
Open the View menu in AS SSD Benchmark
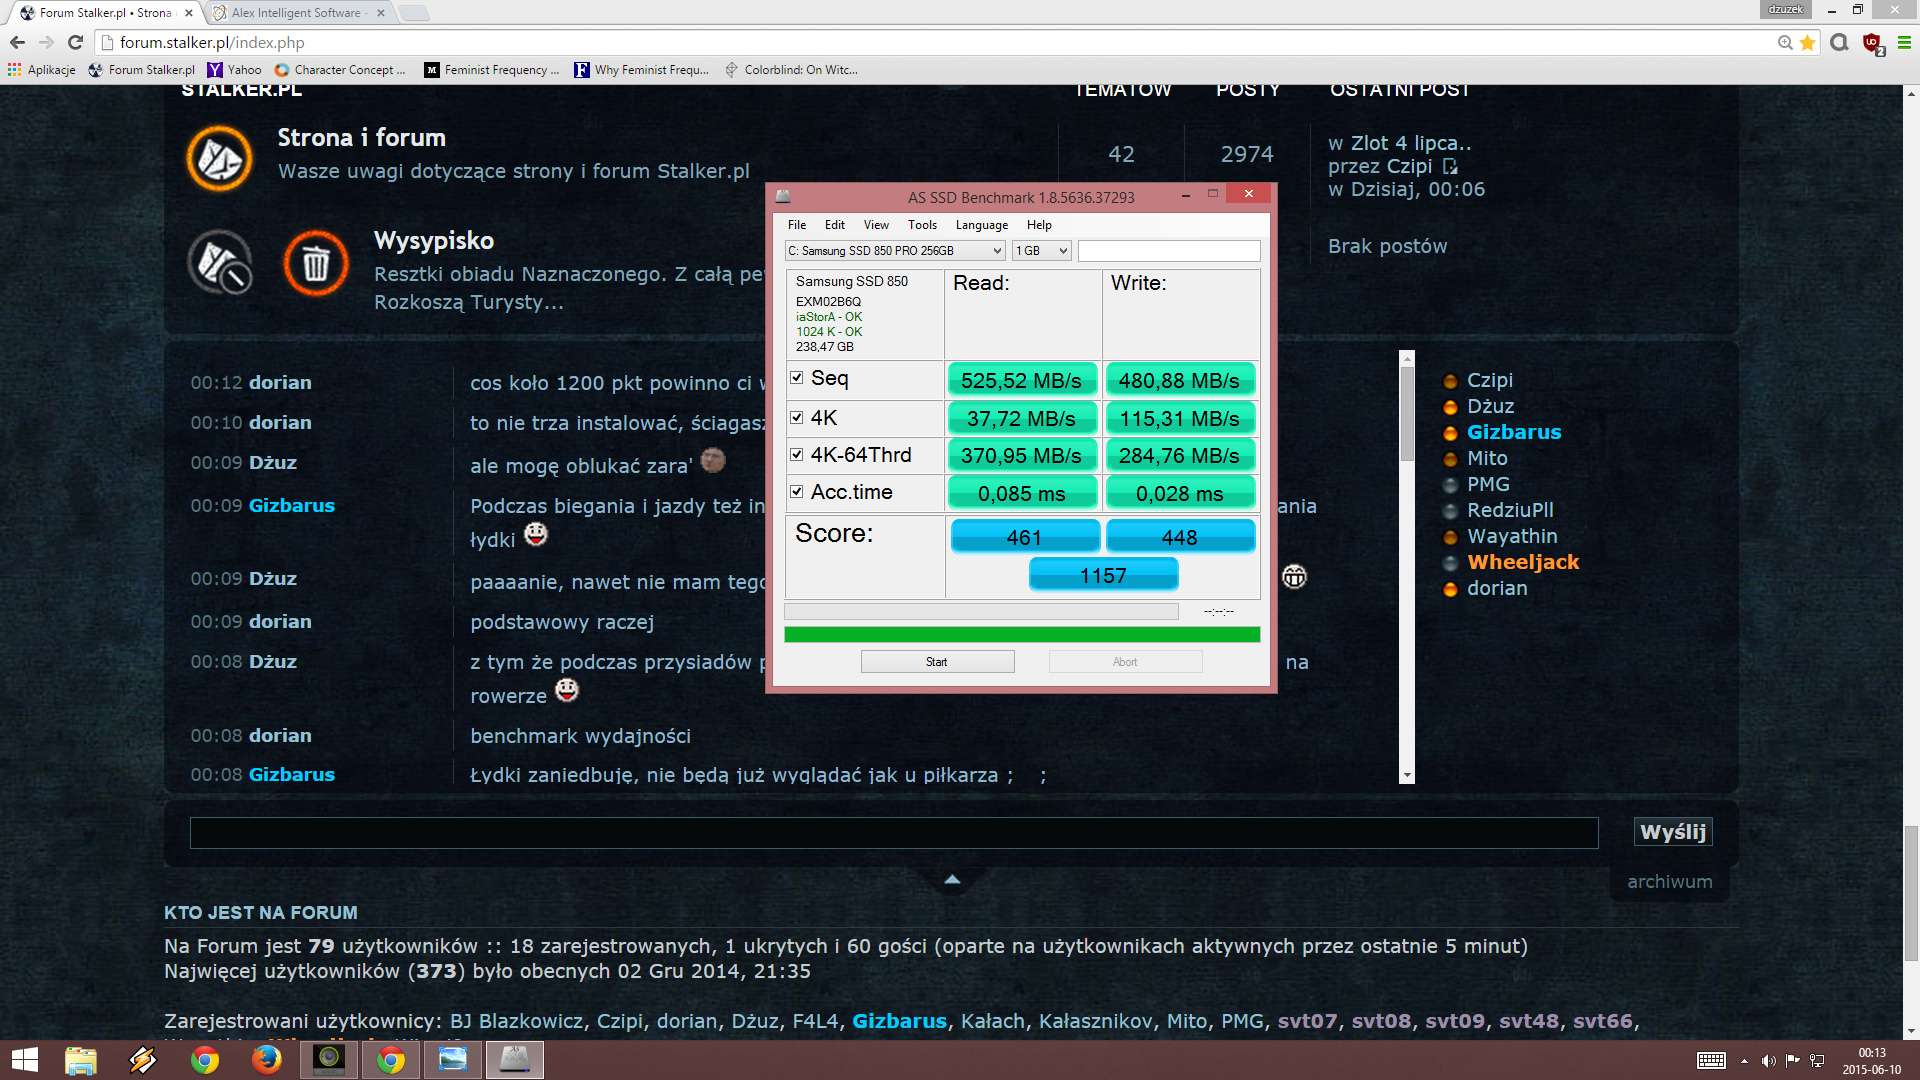point(876,225)
